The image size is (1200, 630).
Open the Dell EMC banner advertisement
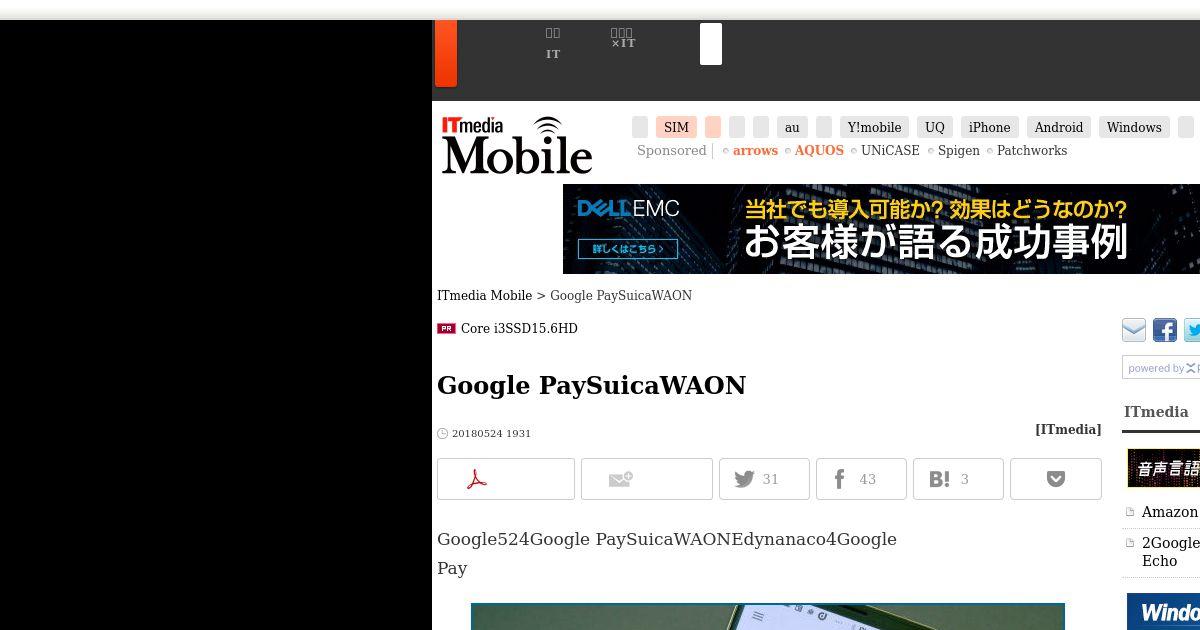(x=881, y=229)
